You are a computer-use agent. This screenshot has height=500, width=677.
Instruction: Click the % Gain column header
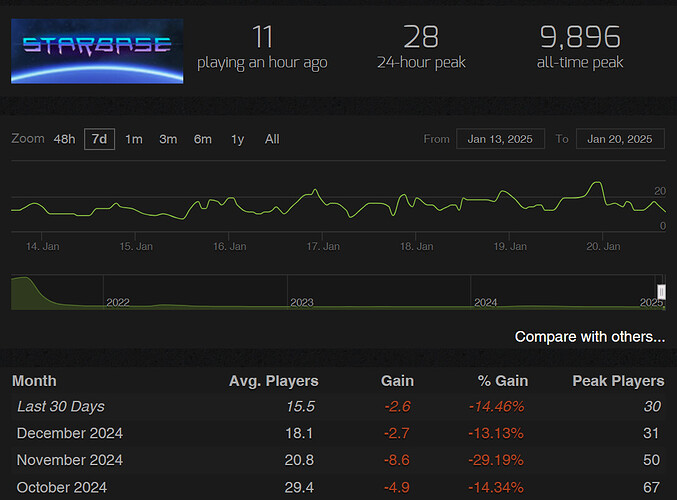coord(503,381)
